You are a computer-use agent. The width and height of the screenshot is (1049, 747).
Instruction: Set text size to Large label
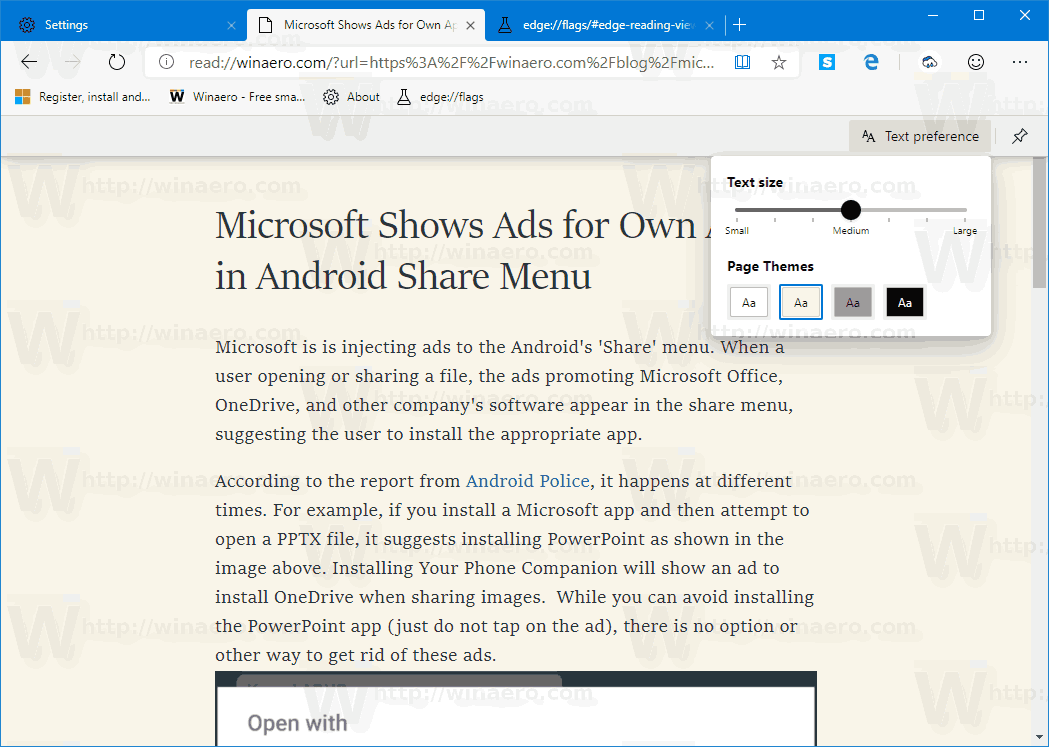(x=965, y=231)
